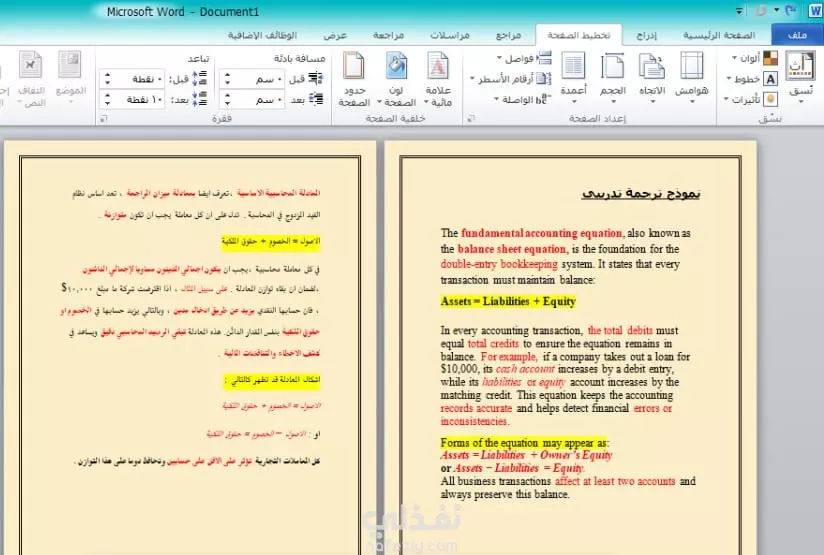Adjust the spacing Before (قبل) stepper arrows
The width and height of the screenshot is (824, 555).
(108, 79)
